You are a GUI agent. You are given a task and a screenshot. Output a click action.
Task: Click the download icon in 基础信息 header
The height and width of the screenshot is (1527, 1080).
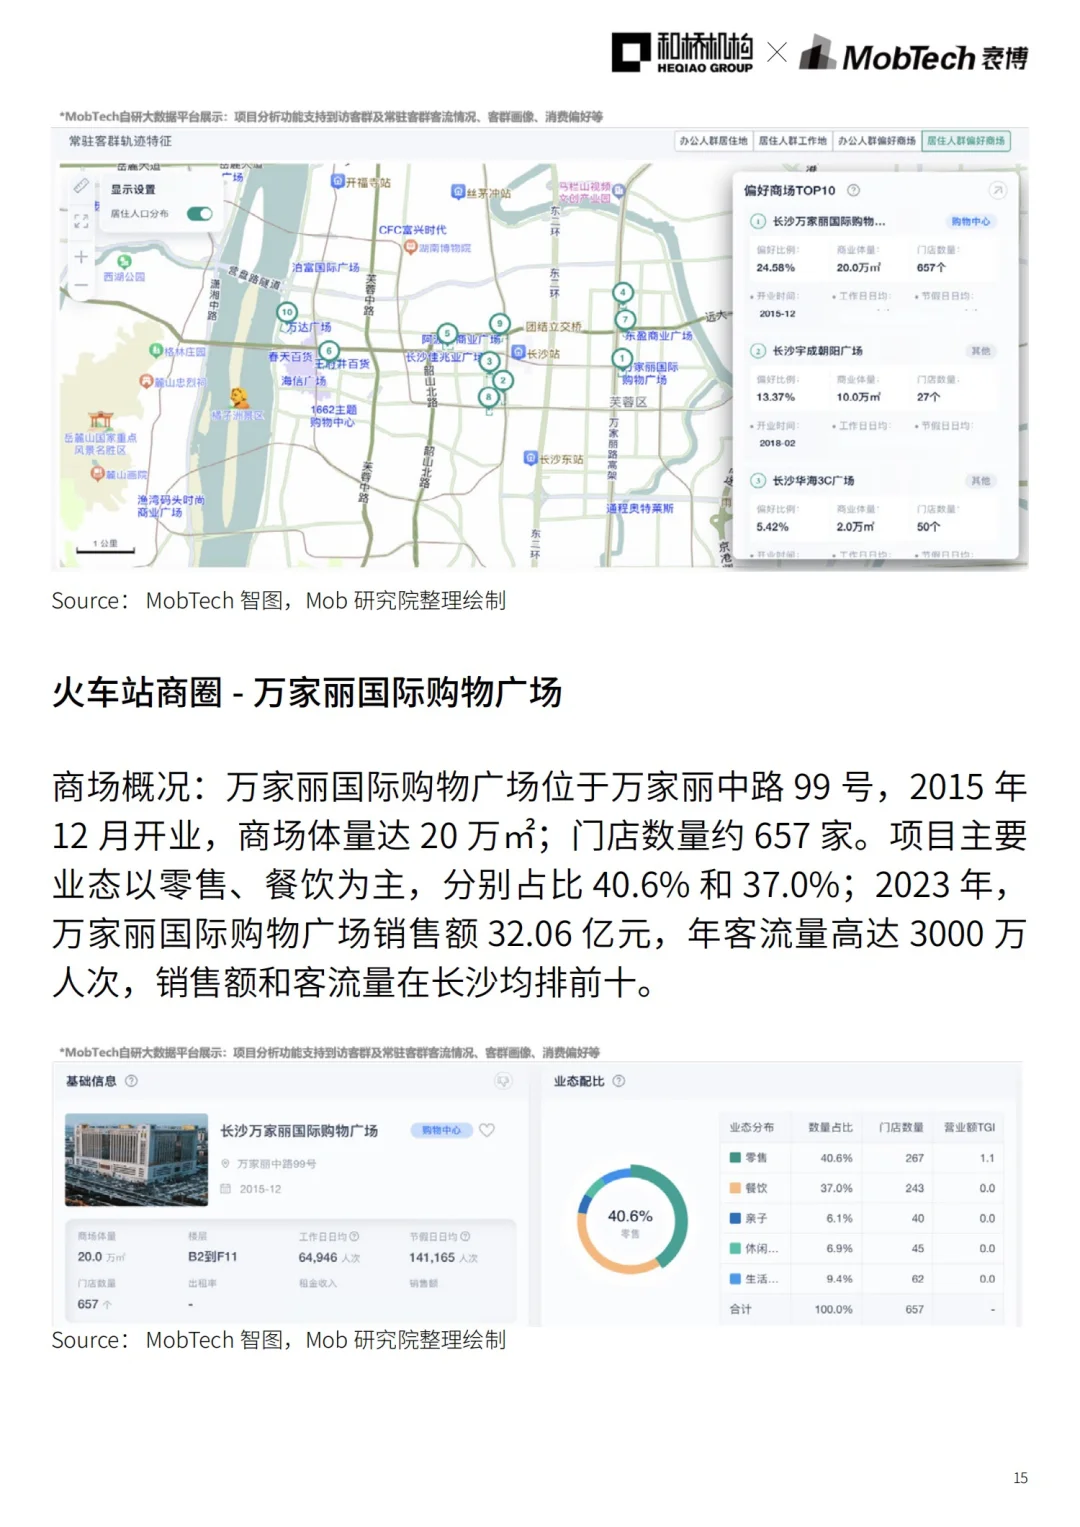pyautogui.click(x=503, y=1081)
